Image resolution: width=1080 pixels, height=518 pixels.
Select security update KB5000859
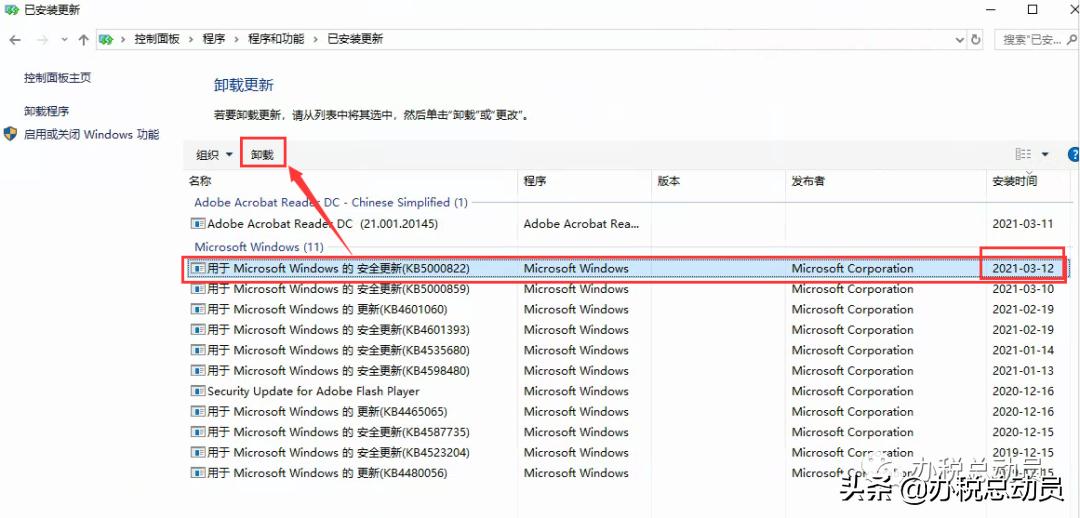point(630,289)
